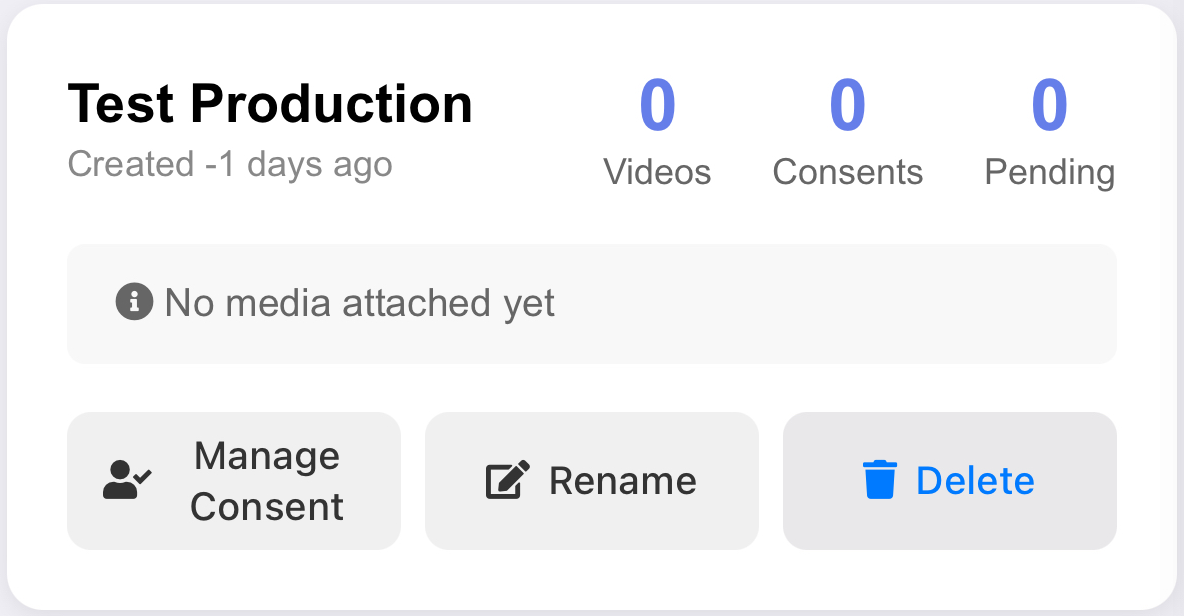
Task: Select the Consents count number
Action: click(x=847, y=106)
